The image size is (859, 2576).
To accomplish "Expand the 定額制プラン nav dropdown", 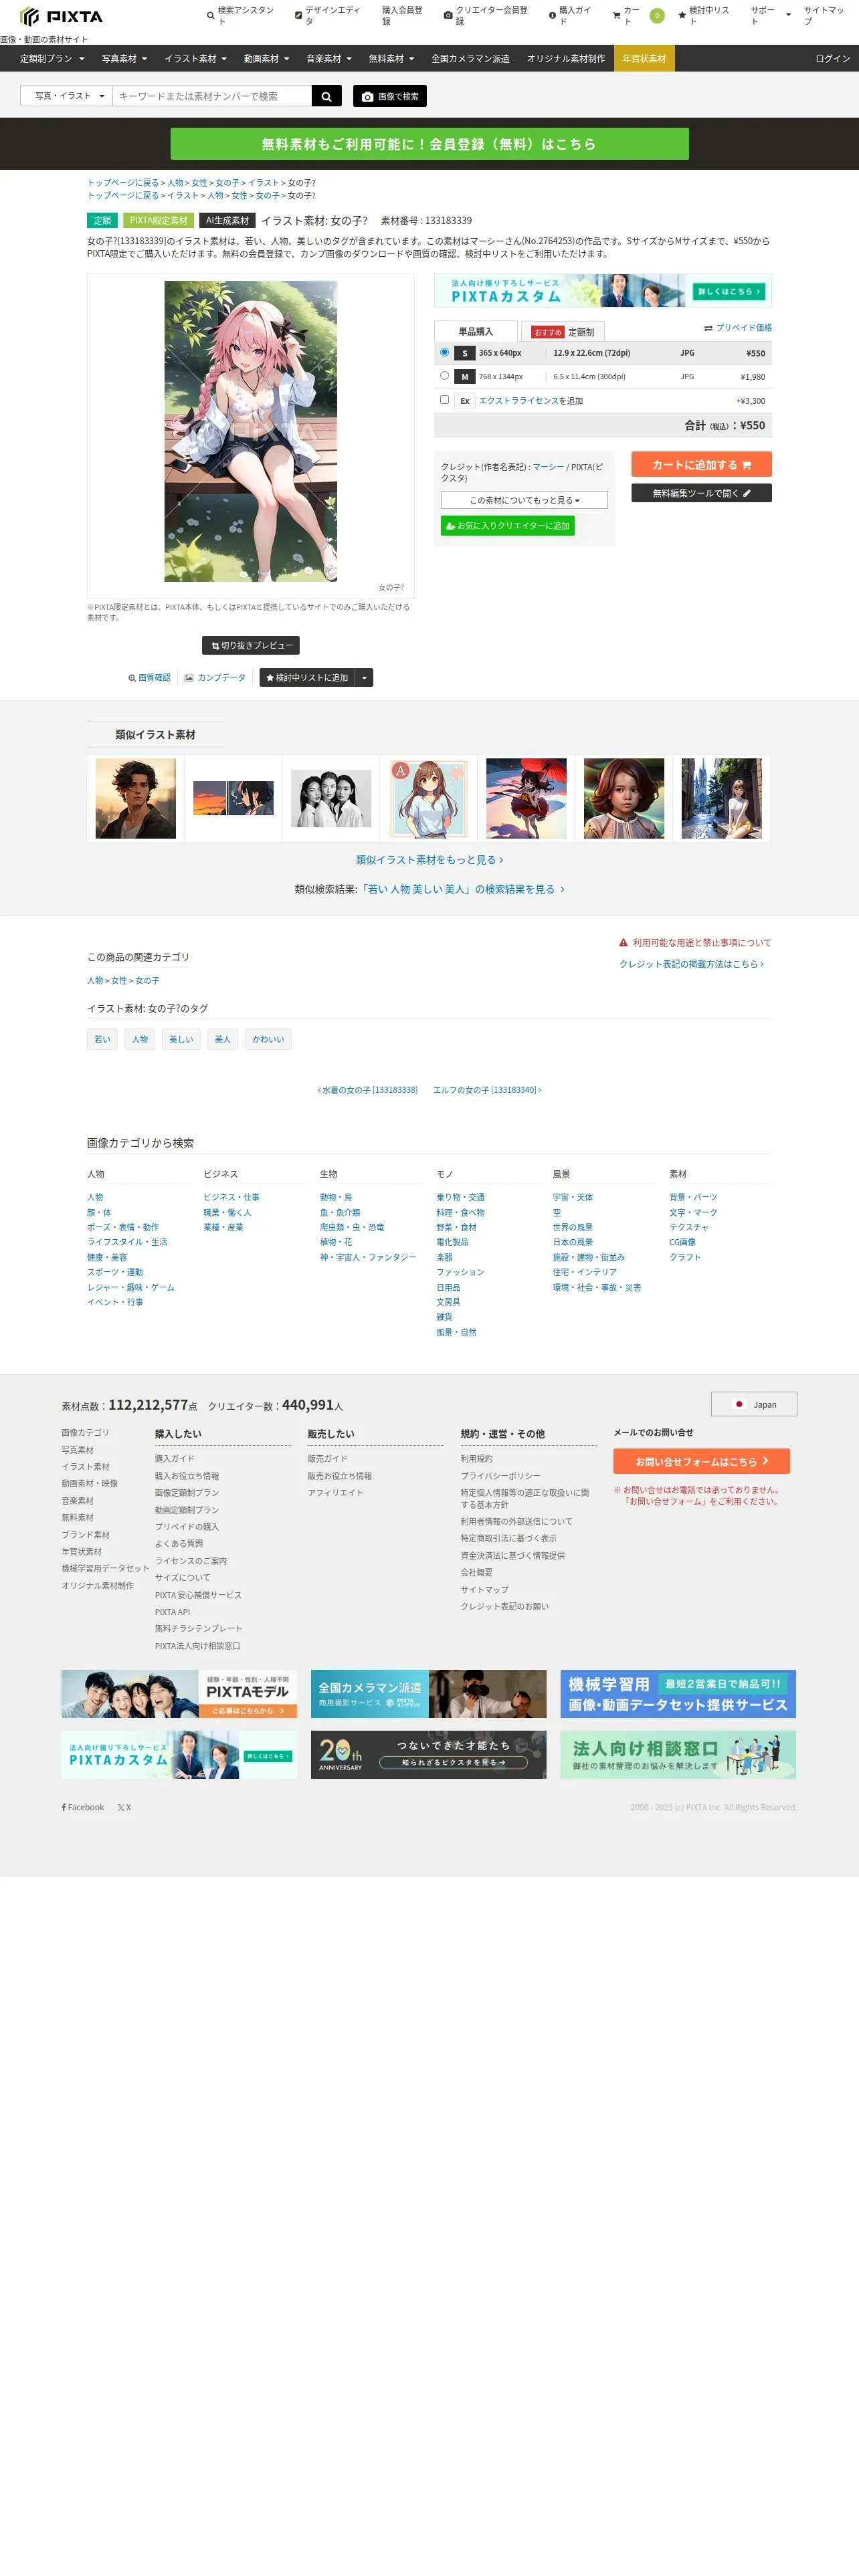I will point(52,59).
